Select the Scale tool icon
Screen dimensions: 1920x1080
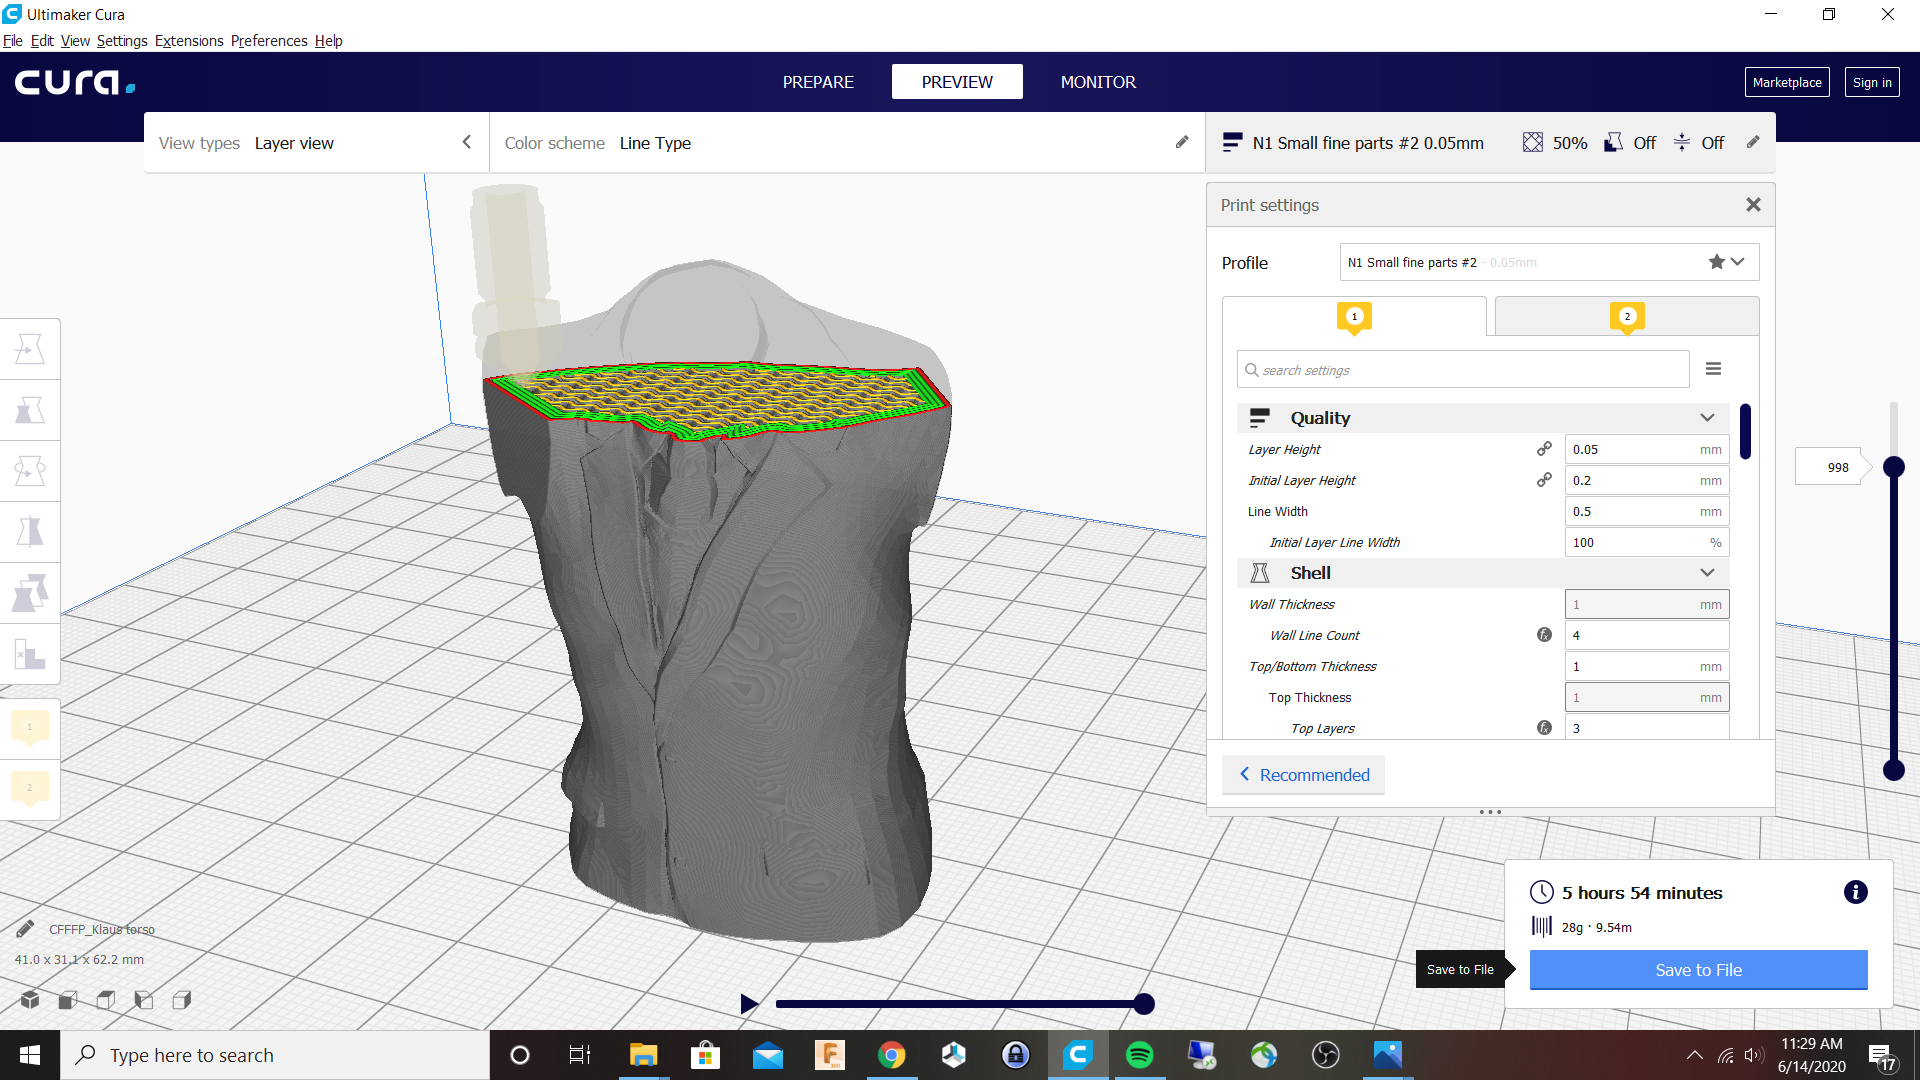pos(30,410)
